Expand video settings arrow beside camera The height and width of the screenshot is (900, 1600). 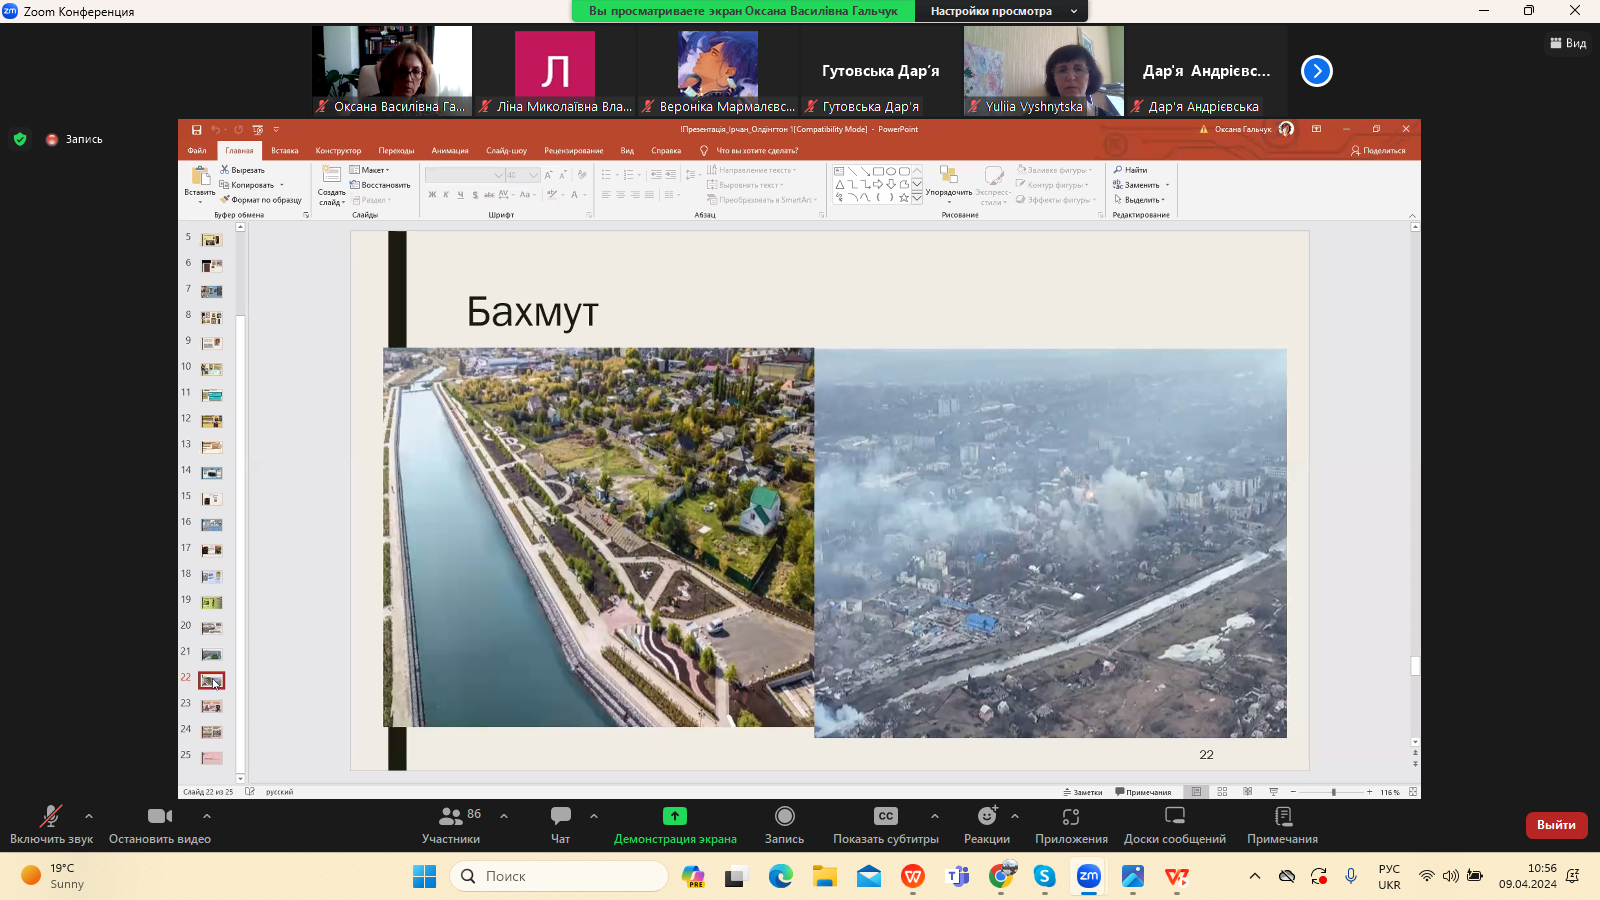(207, 816)
